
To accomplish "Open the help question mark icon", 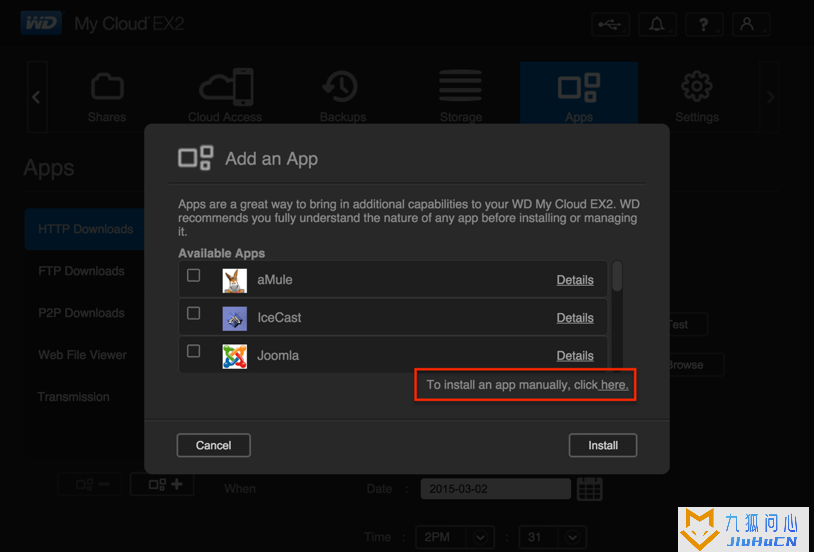I will click(x=704, y=24).
